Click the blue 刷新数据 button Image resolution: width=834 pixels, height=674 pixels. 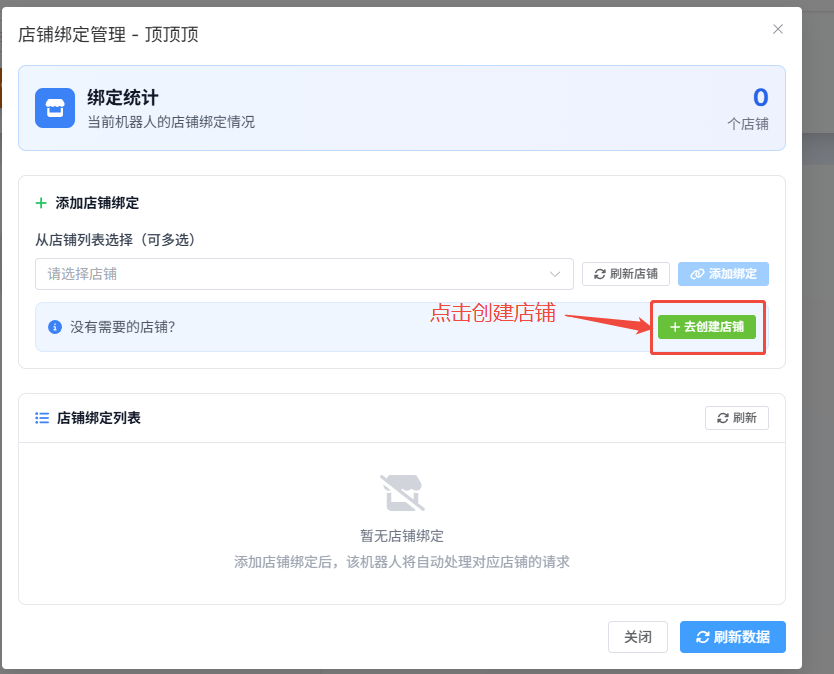[732, 637]
